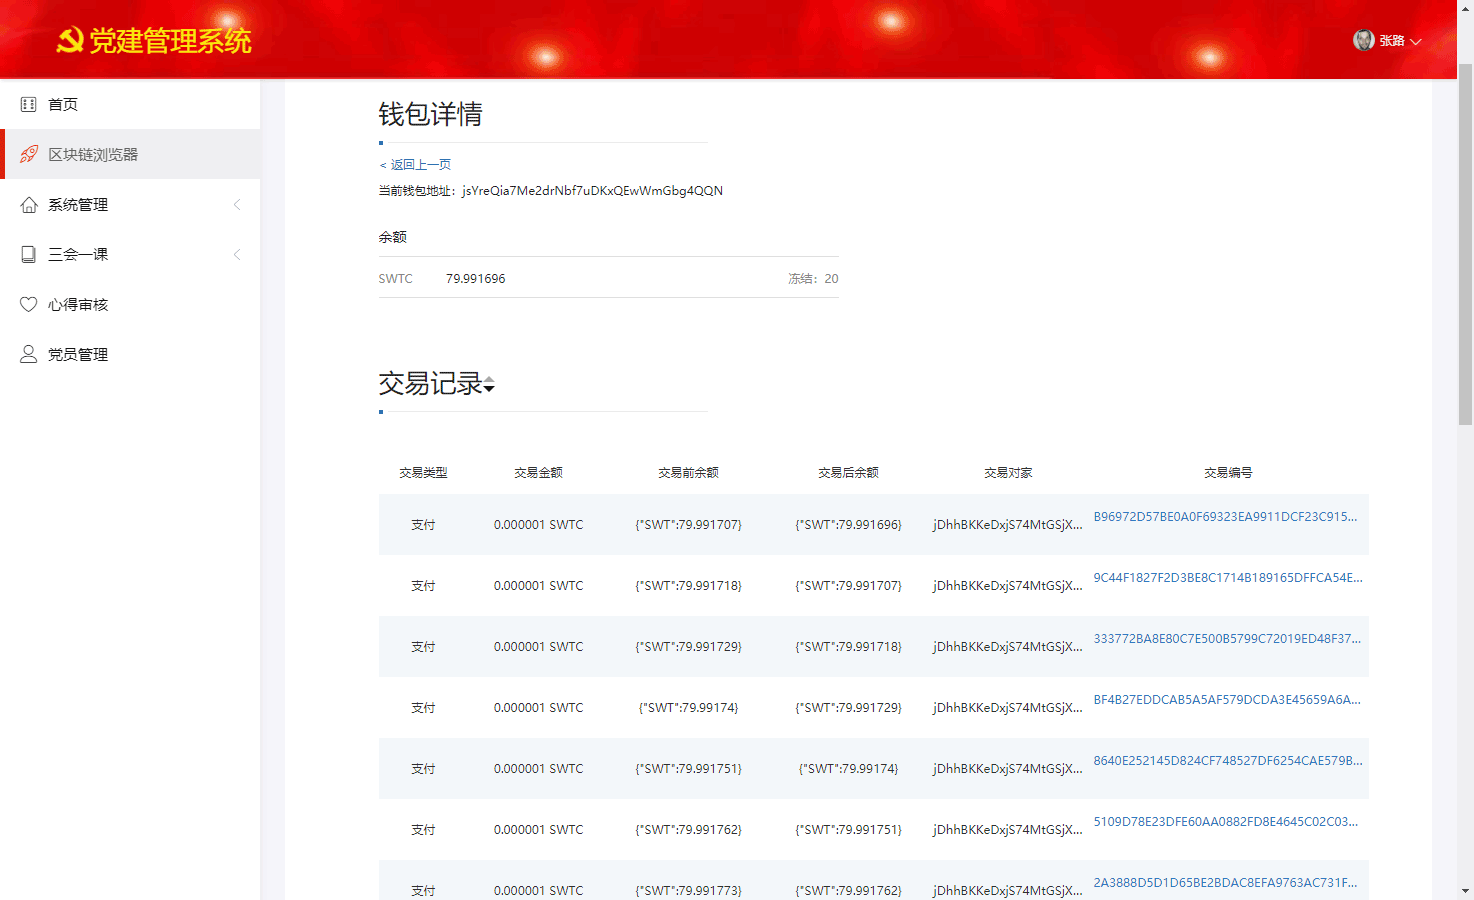Click the 返回上一页 back link
This screenshot has height=900, width=1474.
coord(416,164)
